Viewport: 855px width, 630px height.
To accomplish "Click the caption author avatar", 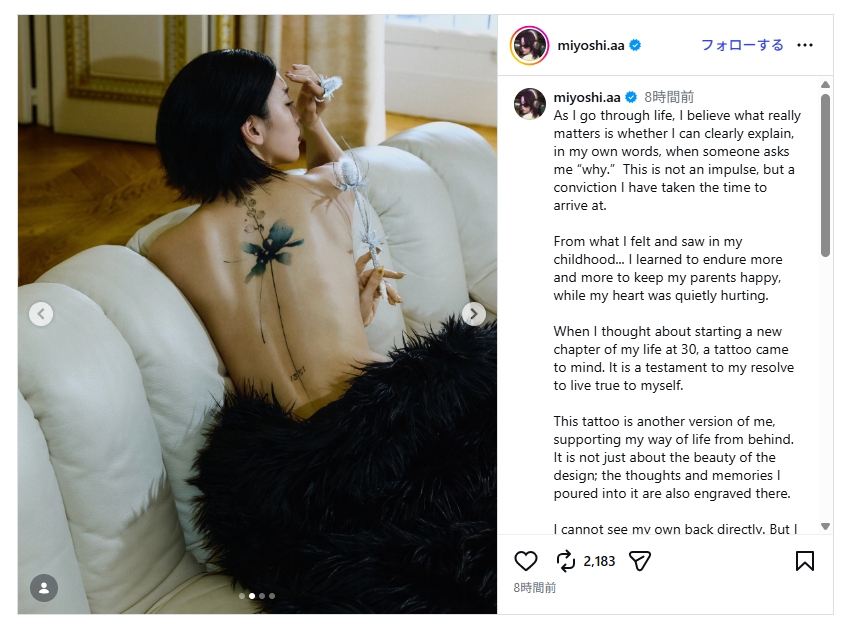I will [x=530, y=104].
